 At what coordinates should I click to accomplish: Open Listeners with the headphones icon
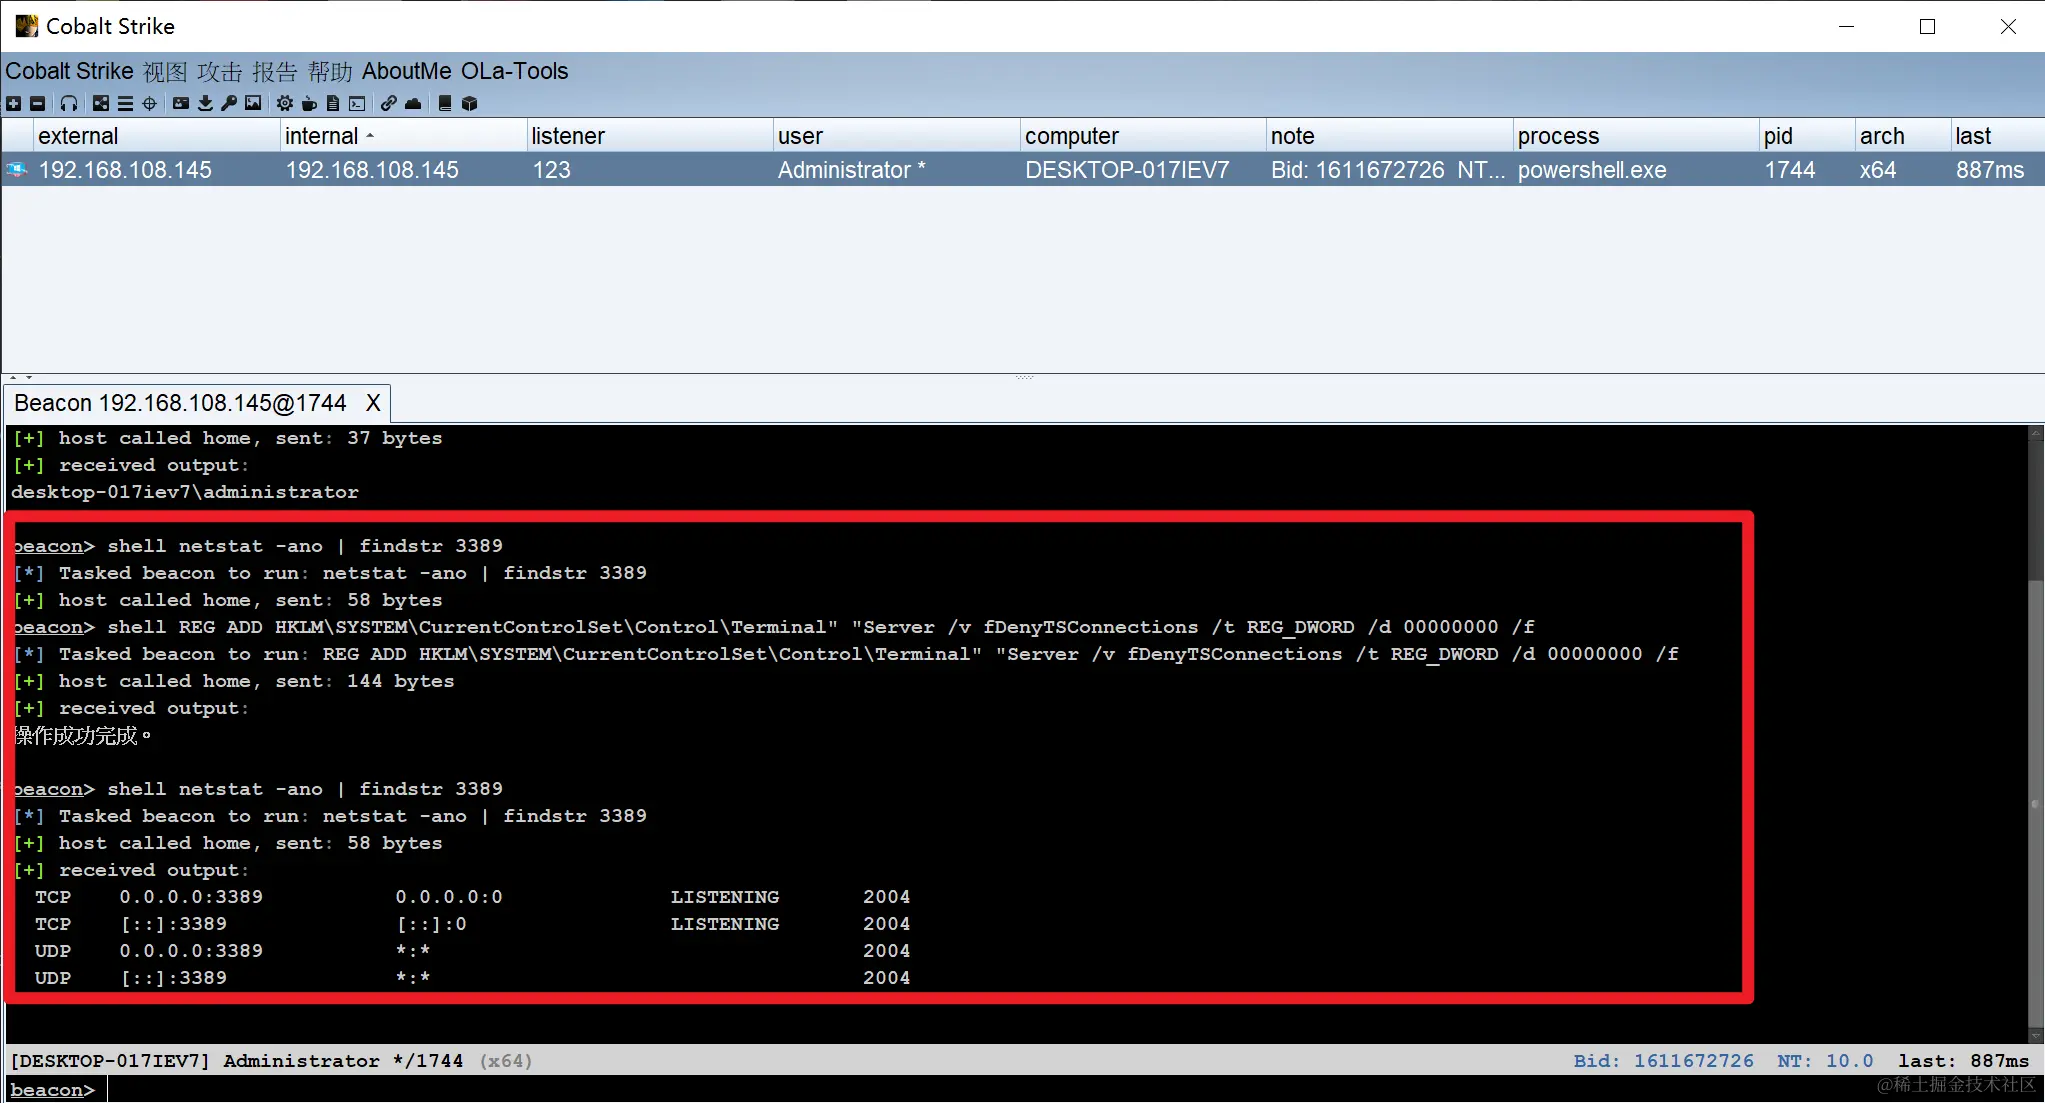click(x=69, y=103)
